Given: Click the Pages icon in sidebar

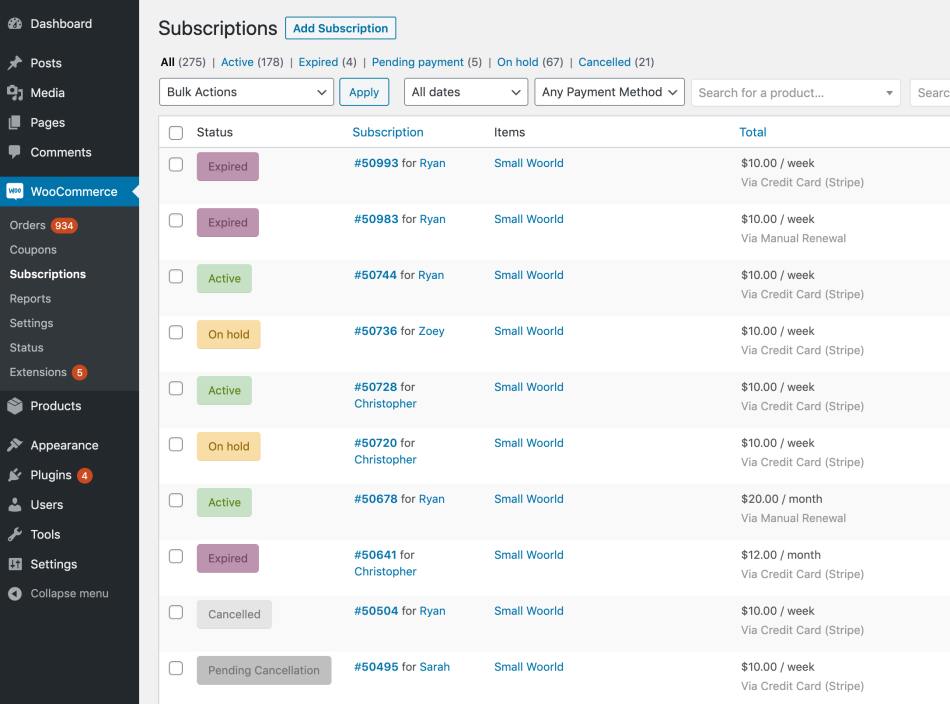Looking at the screenshot, I should point(15,123).
